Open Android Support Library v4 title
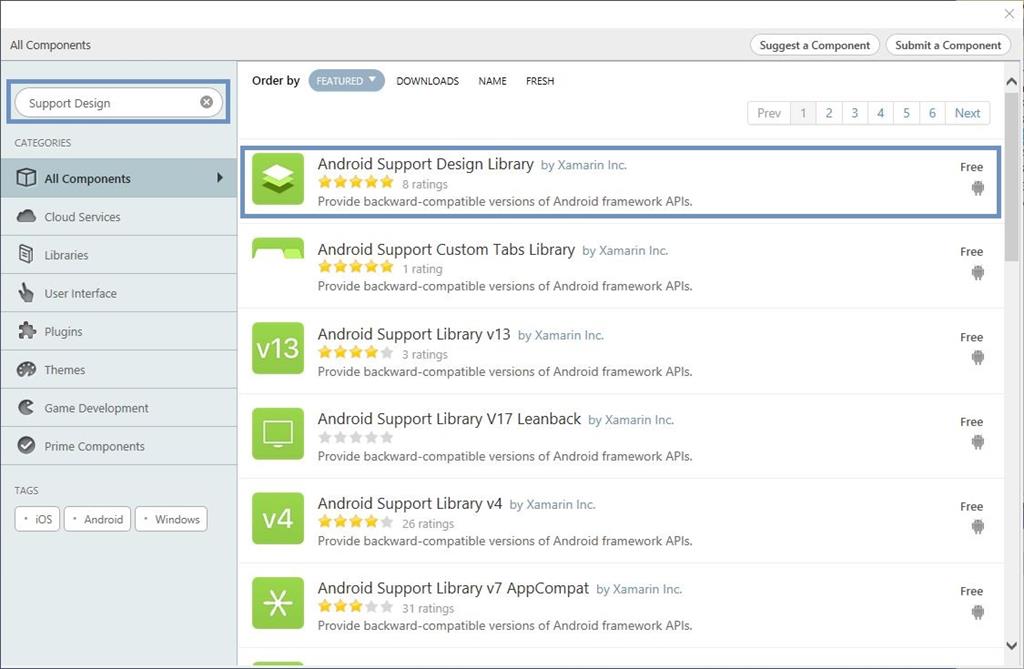Viewport: 1024px width, 669px height. [x=410, y=503]
